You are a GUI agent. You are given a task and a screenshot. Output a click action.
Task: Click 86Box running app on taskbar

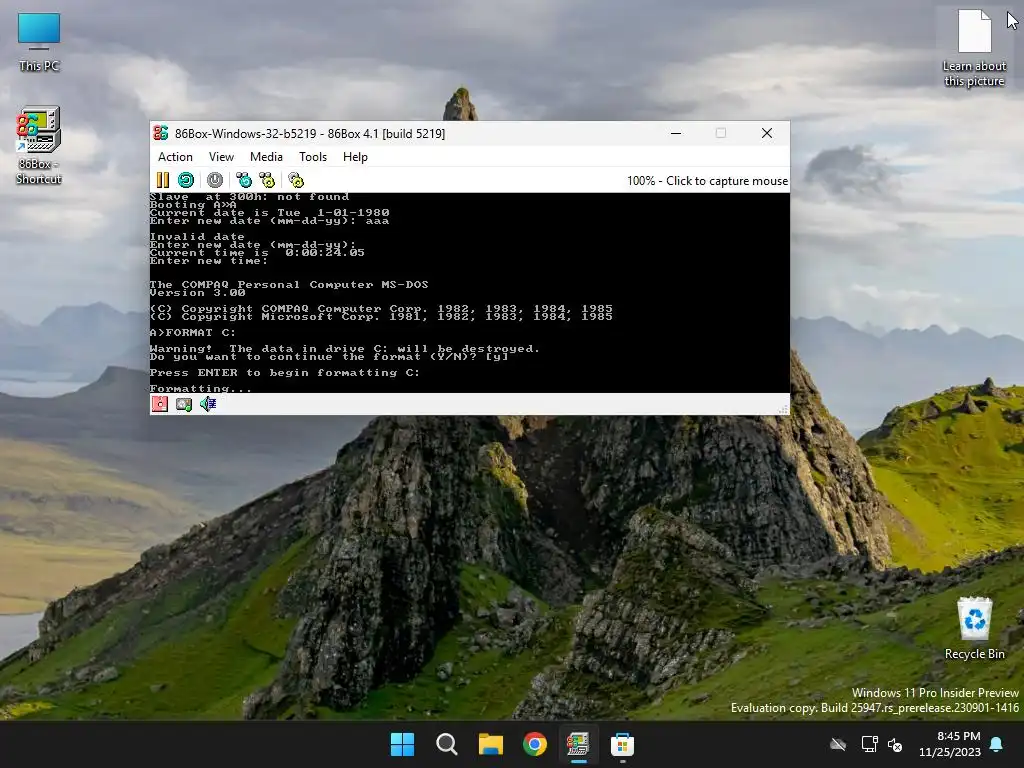point(579,744)
